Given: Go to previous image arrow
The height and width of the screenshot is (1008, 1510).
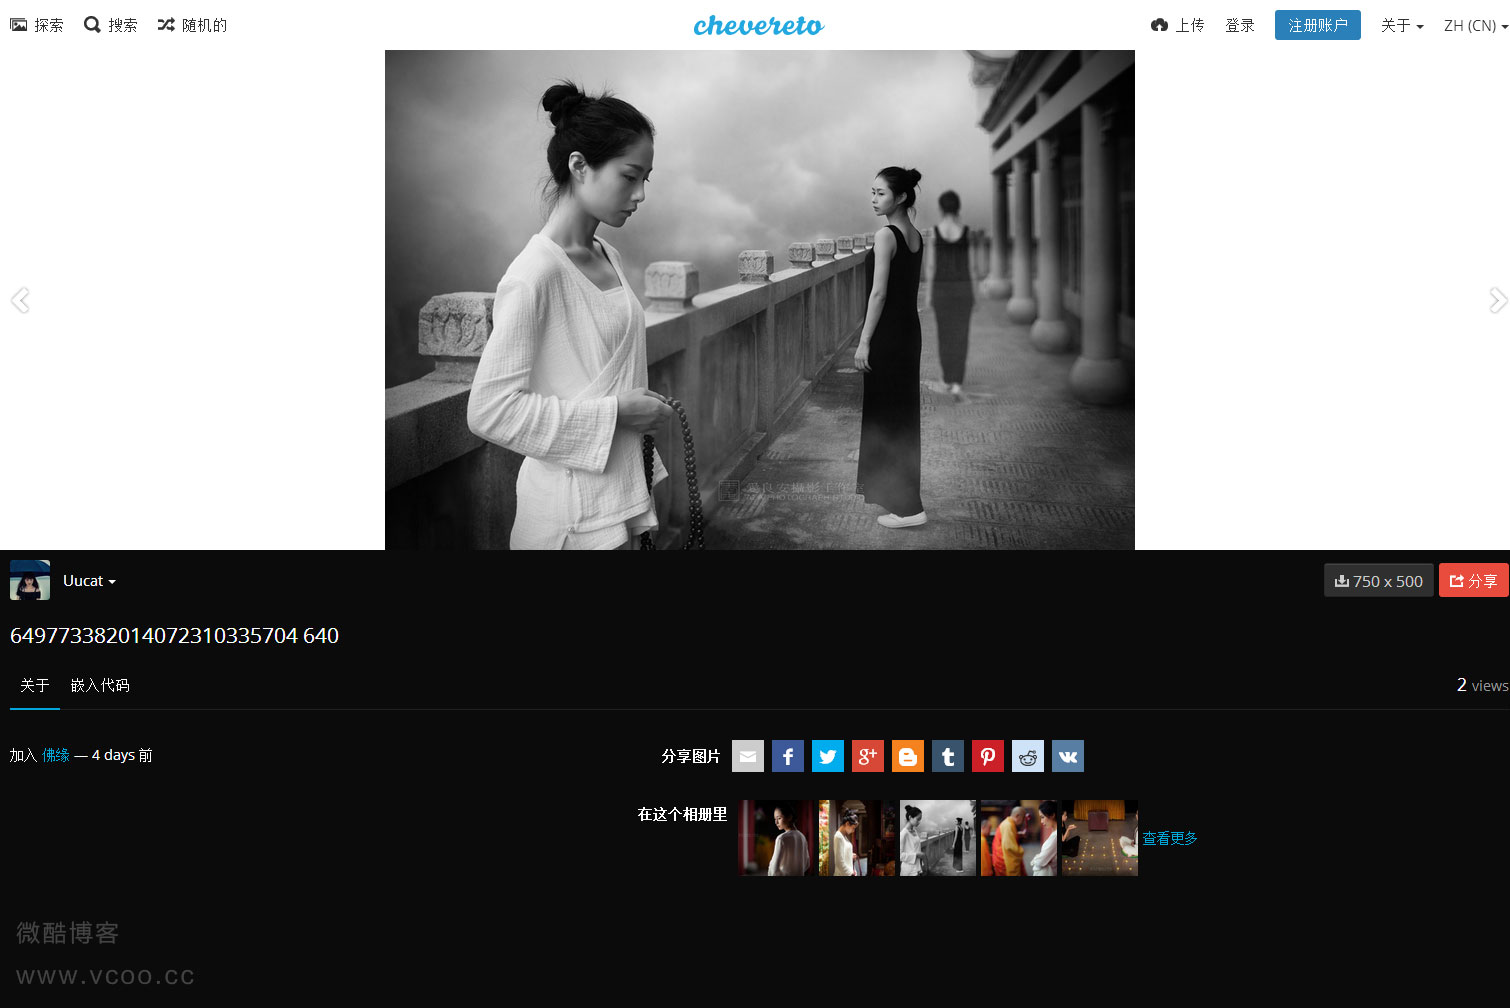Looking at the screenshot, I should point(20,300).
